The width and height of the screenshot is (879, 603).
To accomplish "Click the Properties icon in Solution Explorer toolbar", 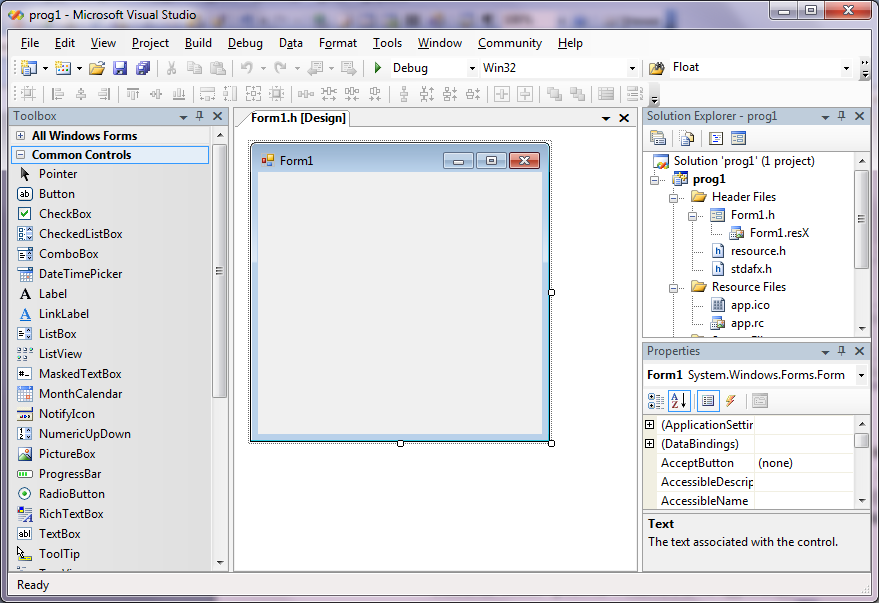I will coord(658,138).
